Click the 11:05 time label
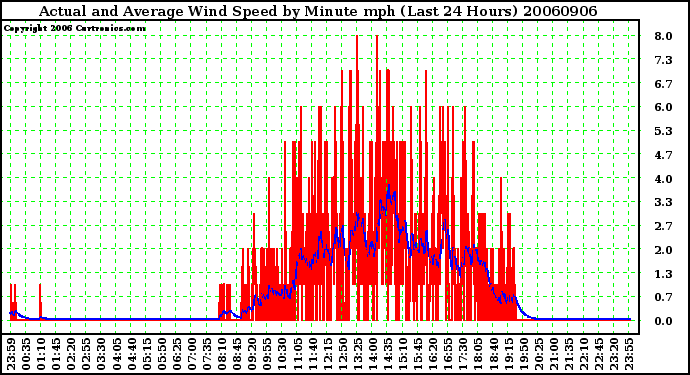The height and width of the screenshot is (375, 690). point(297,354)
